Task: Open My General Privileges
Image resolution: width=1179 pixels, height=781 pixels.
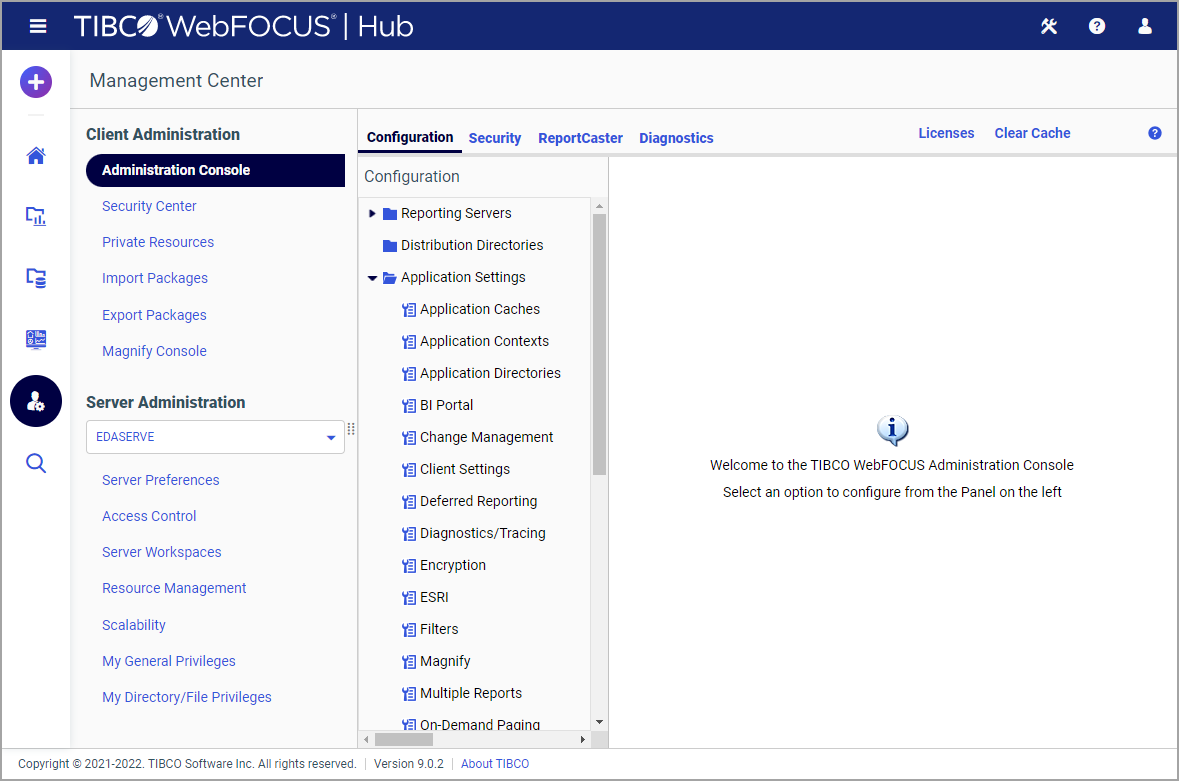Action: [168, 661]
